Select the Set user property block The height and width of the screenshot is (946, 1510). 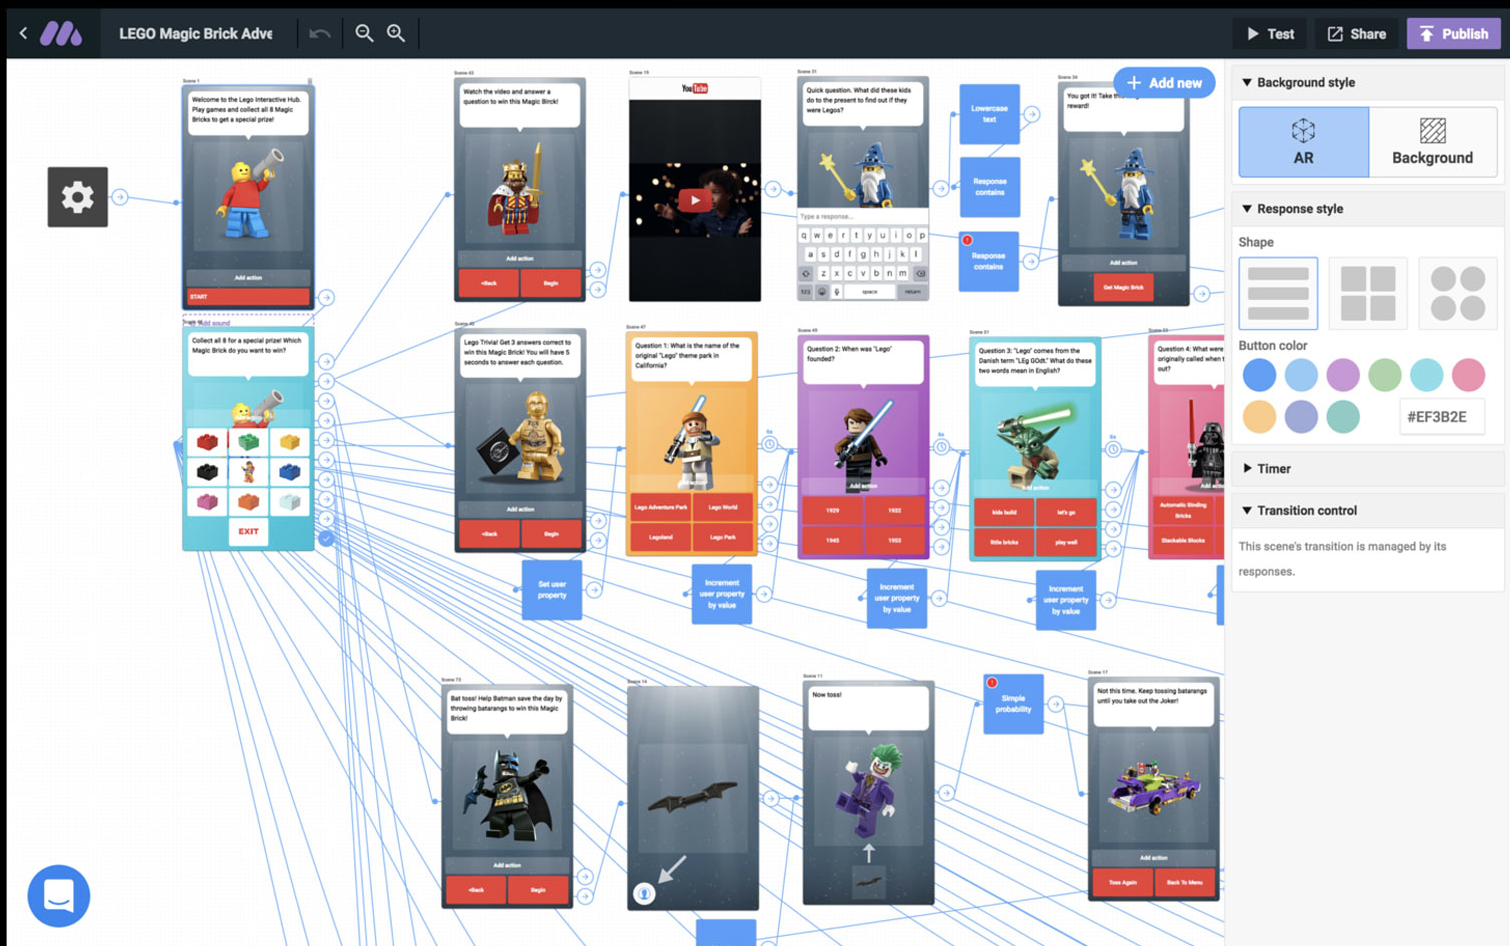552,590
